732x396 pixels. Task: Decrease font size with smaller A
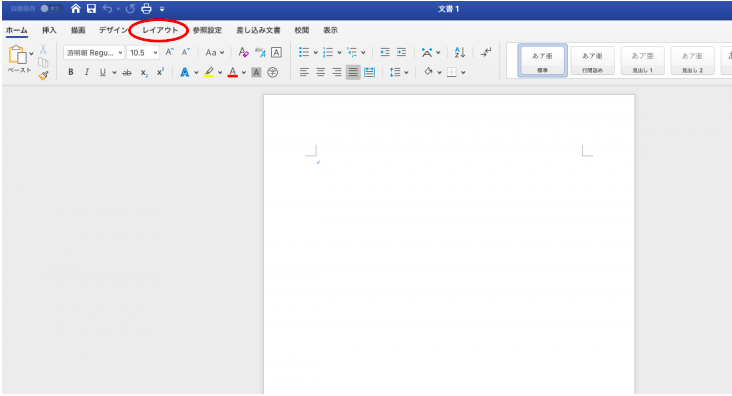(x=186, y=52)
